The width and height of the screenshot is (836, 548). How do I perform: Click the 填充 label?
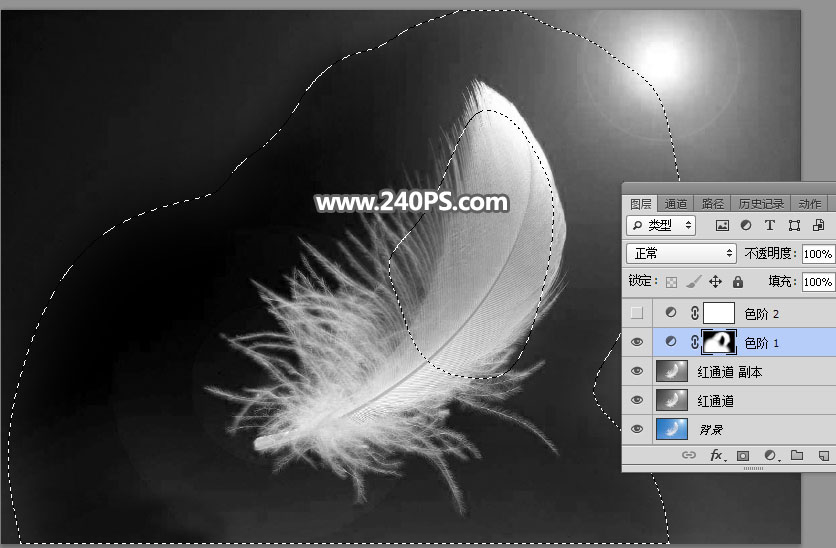point(782,281)
